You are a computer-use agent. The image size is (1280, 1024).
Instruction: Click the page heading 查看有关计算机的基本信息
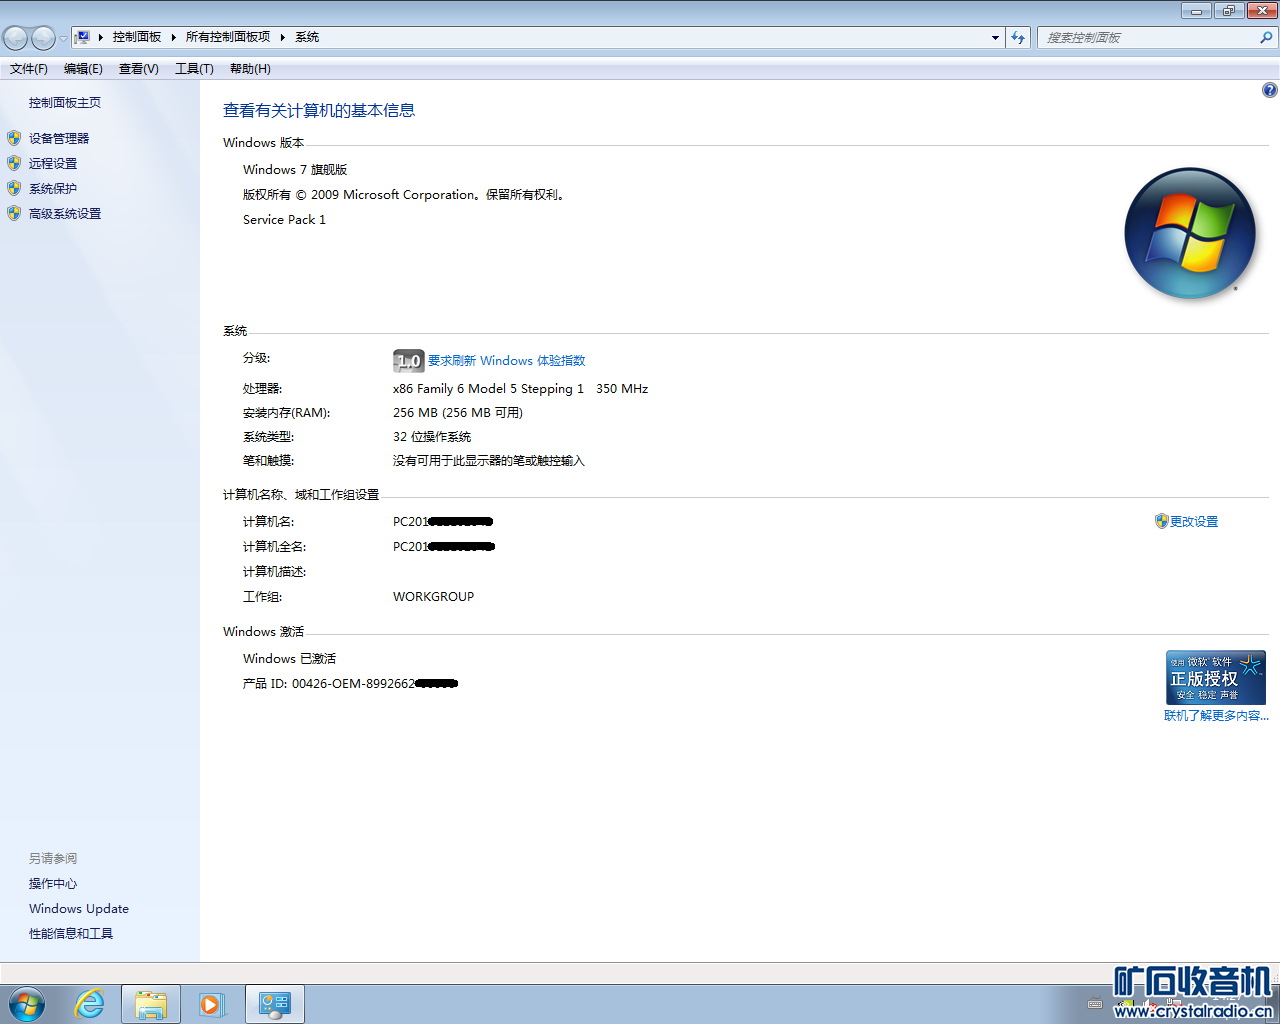coord(319,111)
